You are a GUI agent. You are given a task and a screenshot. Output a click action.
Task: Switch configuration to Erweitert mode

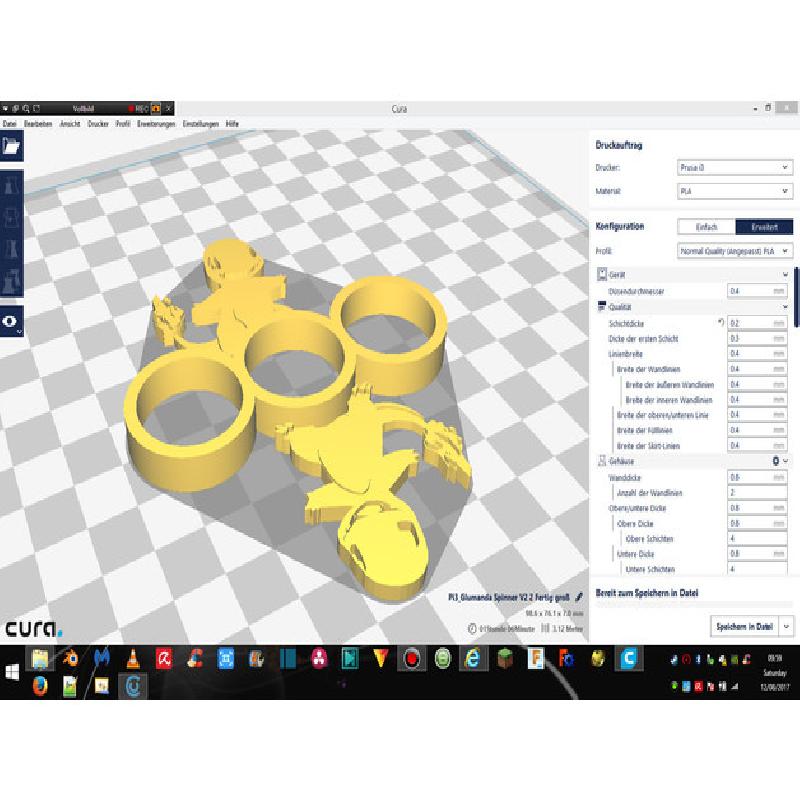(764, 227)
